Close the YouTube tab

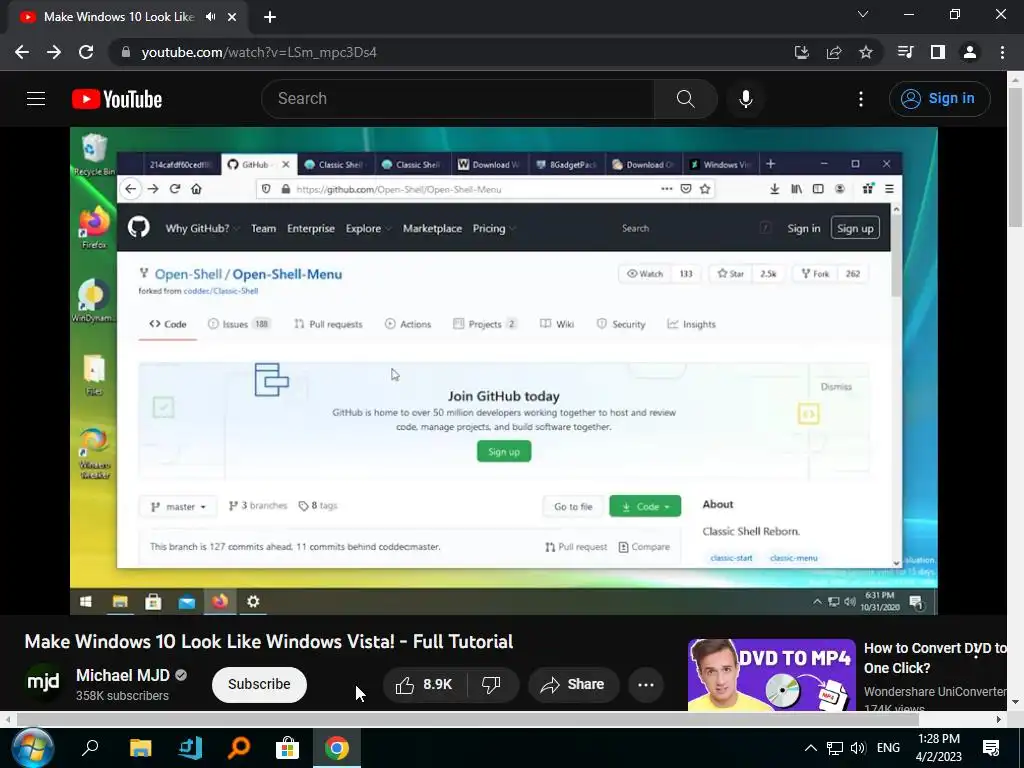tap(232, 17)
